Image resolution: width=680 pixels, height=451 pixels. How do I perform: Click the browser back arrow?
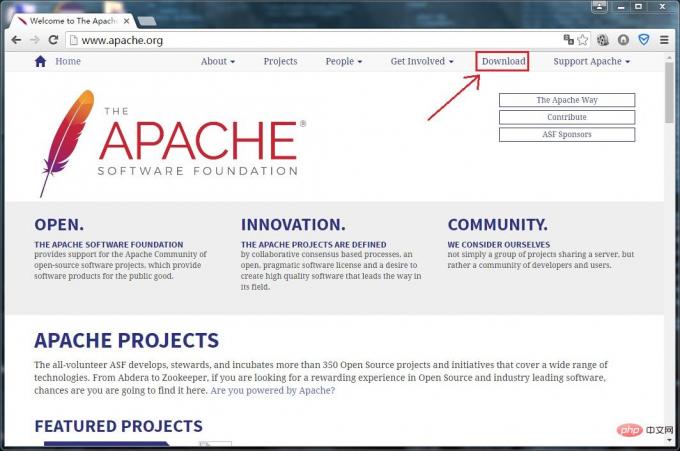coord(16,40)
